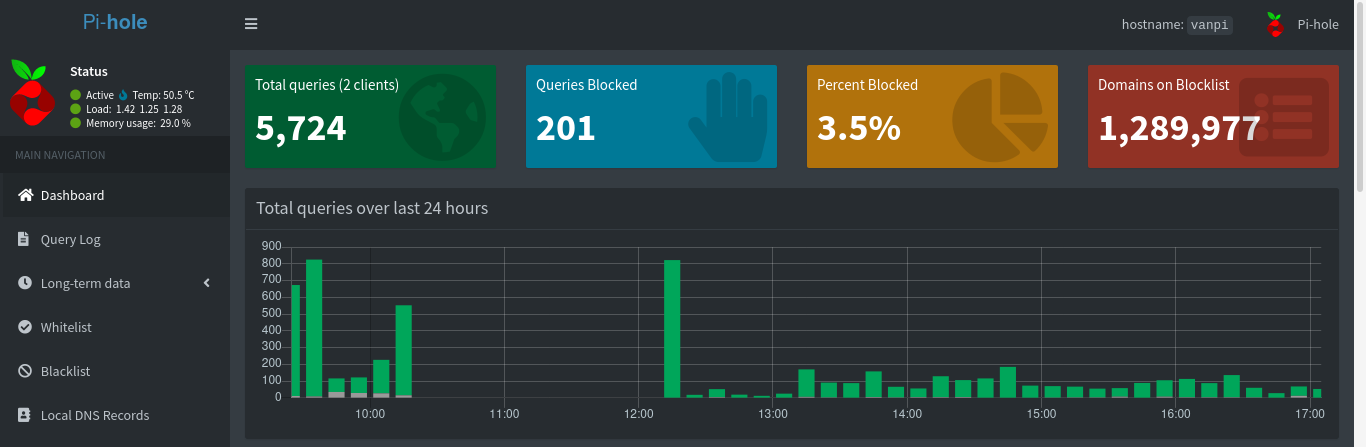The width and height of the screenshot is (1366, 447).
Task: Click the list icon in Domains on Blocklist card
Action: click(1284, 116)
